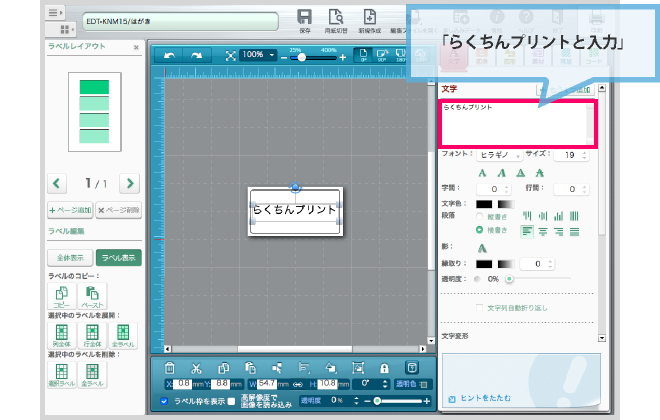Click the multi-select objects icon
Screen dimensions: 660x420
click(277, 368)
